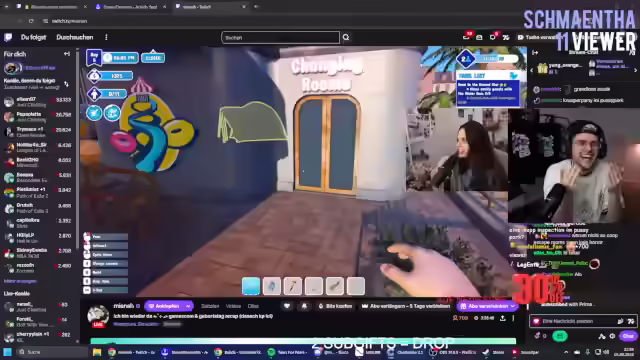Viewport: 640px width, 360px height.
Task: Open sidebar channel with 3.332 viewers
Action: click(x=38, y=222)
